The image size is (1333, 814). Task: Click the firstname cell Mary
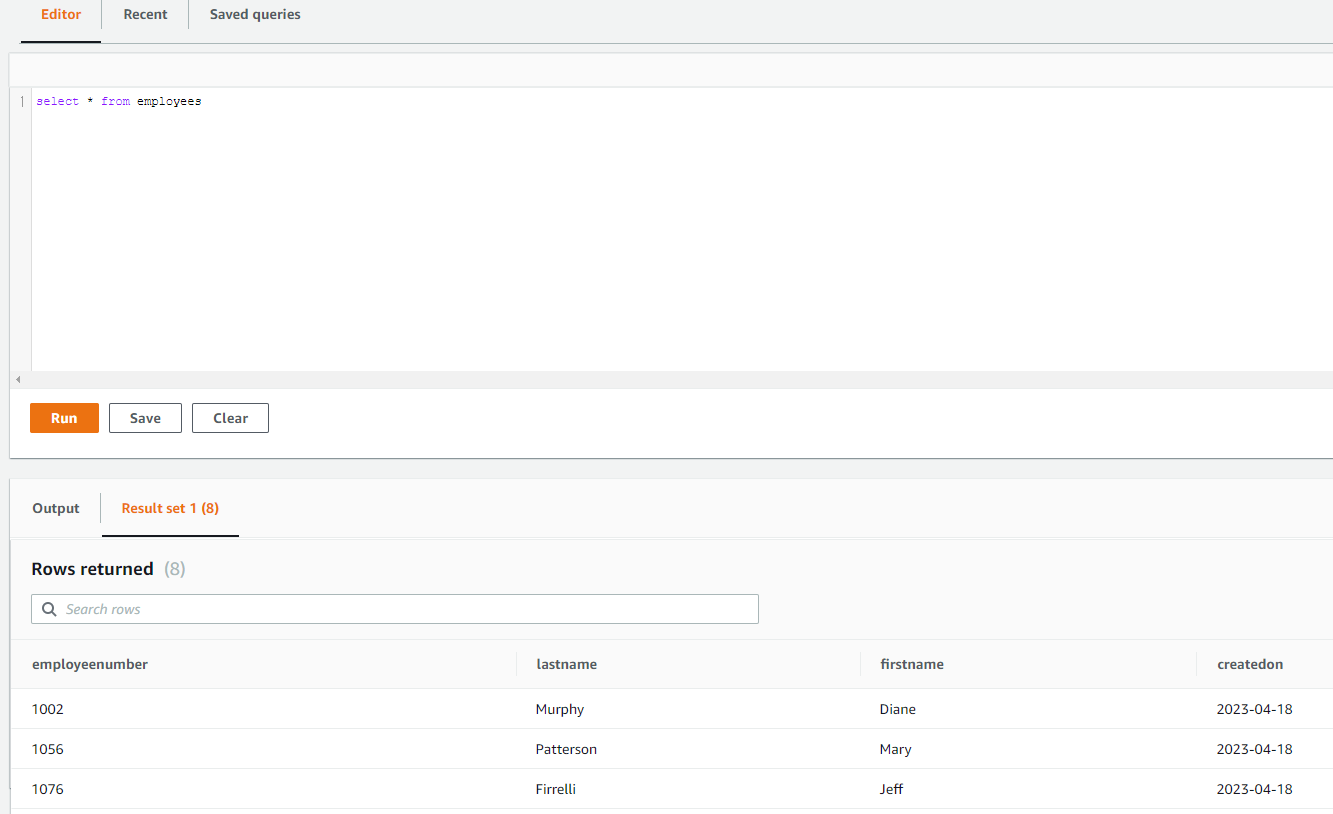[896, 749]
